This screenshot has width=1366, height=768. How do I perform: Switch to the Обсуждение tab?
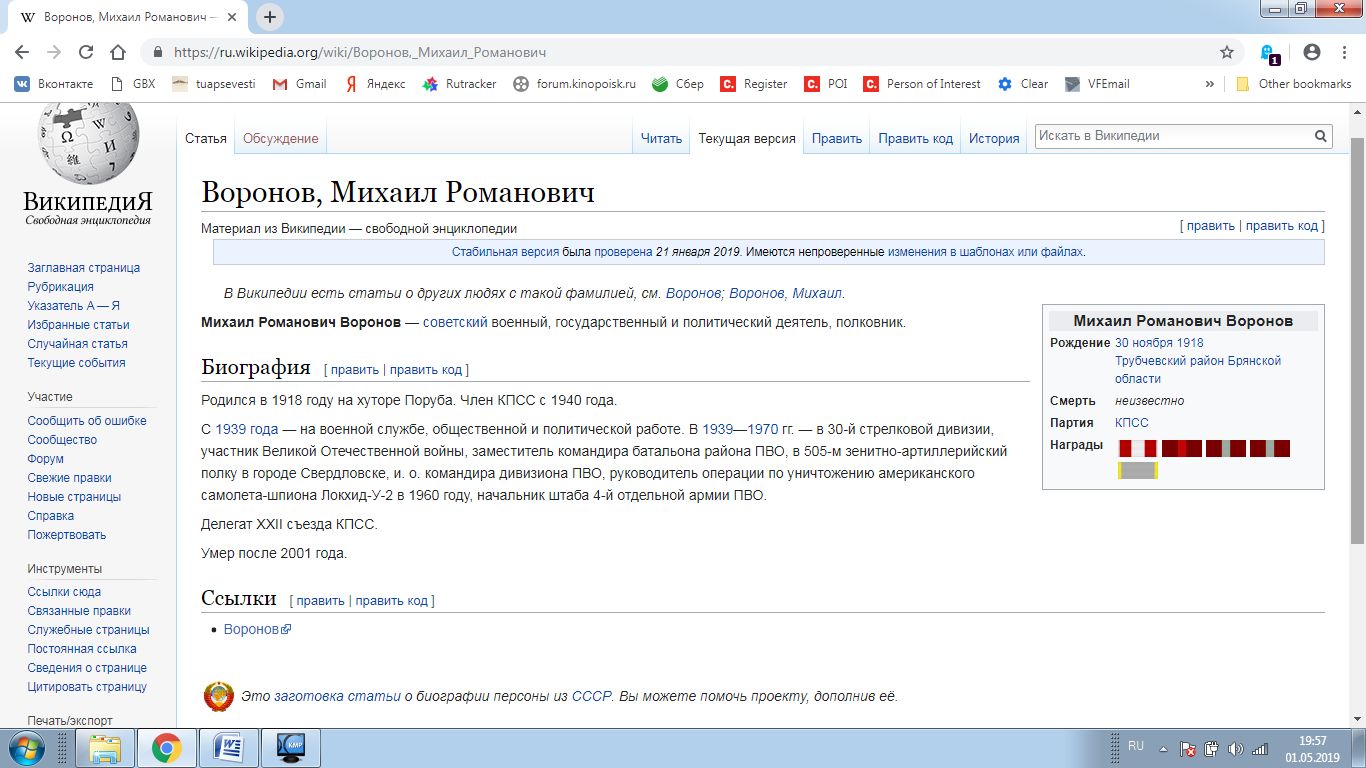click(x=281, y=139)
